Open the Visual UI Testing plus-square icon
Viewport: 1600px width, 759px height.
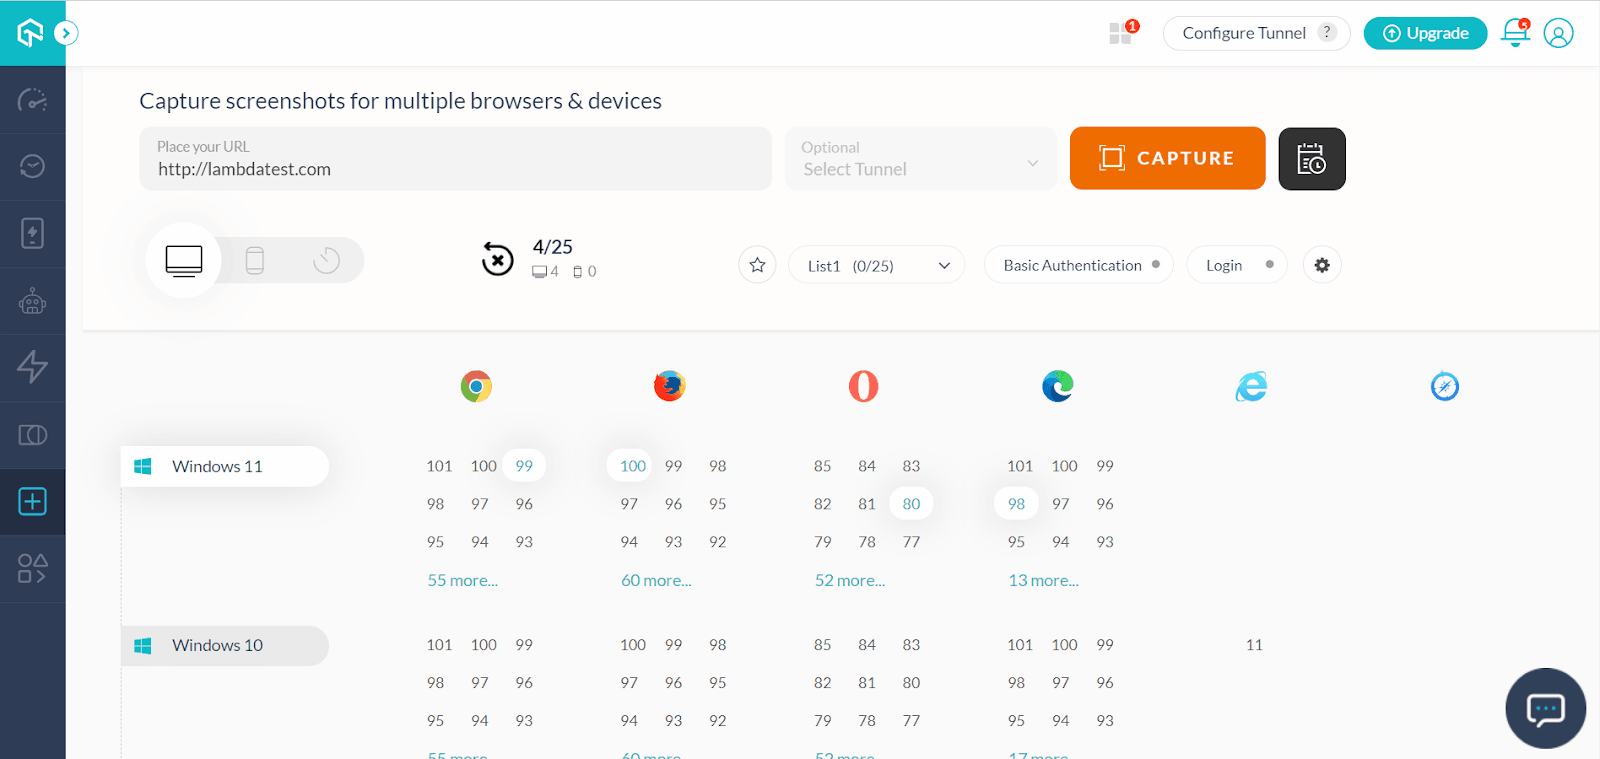point(32,501)
